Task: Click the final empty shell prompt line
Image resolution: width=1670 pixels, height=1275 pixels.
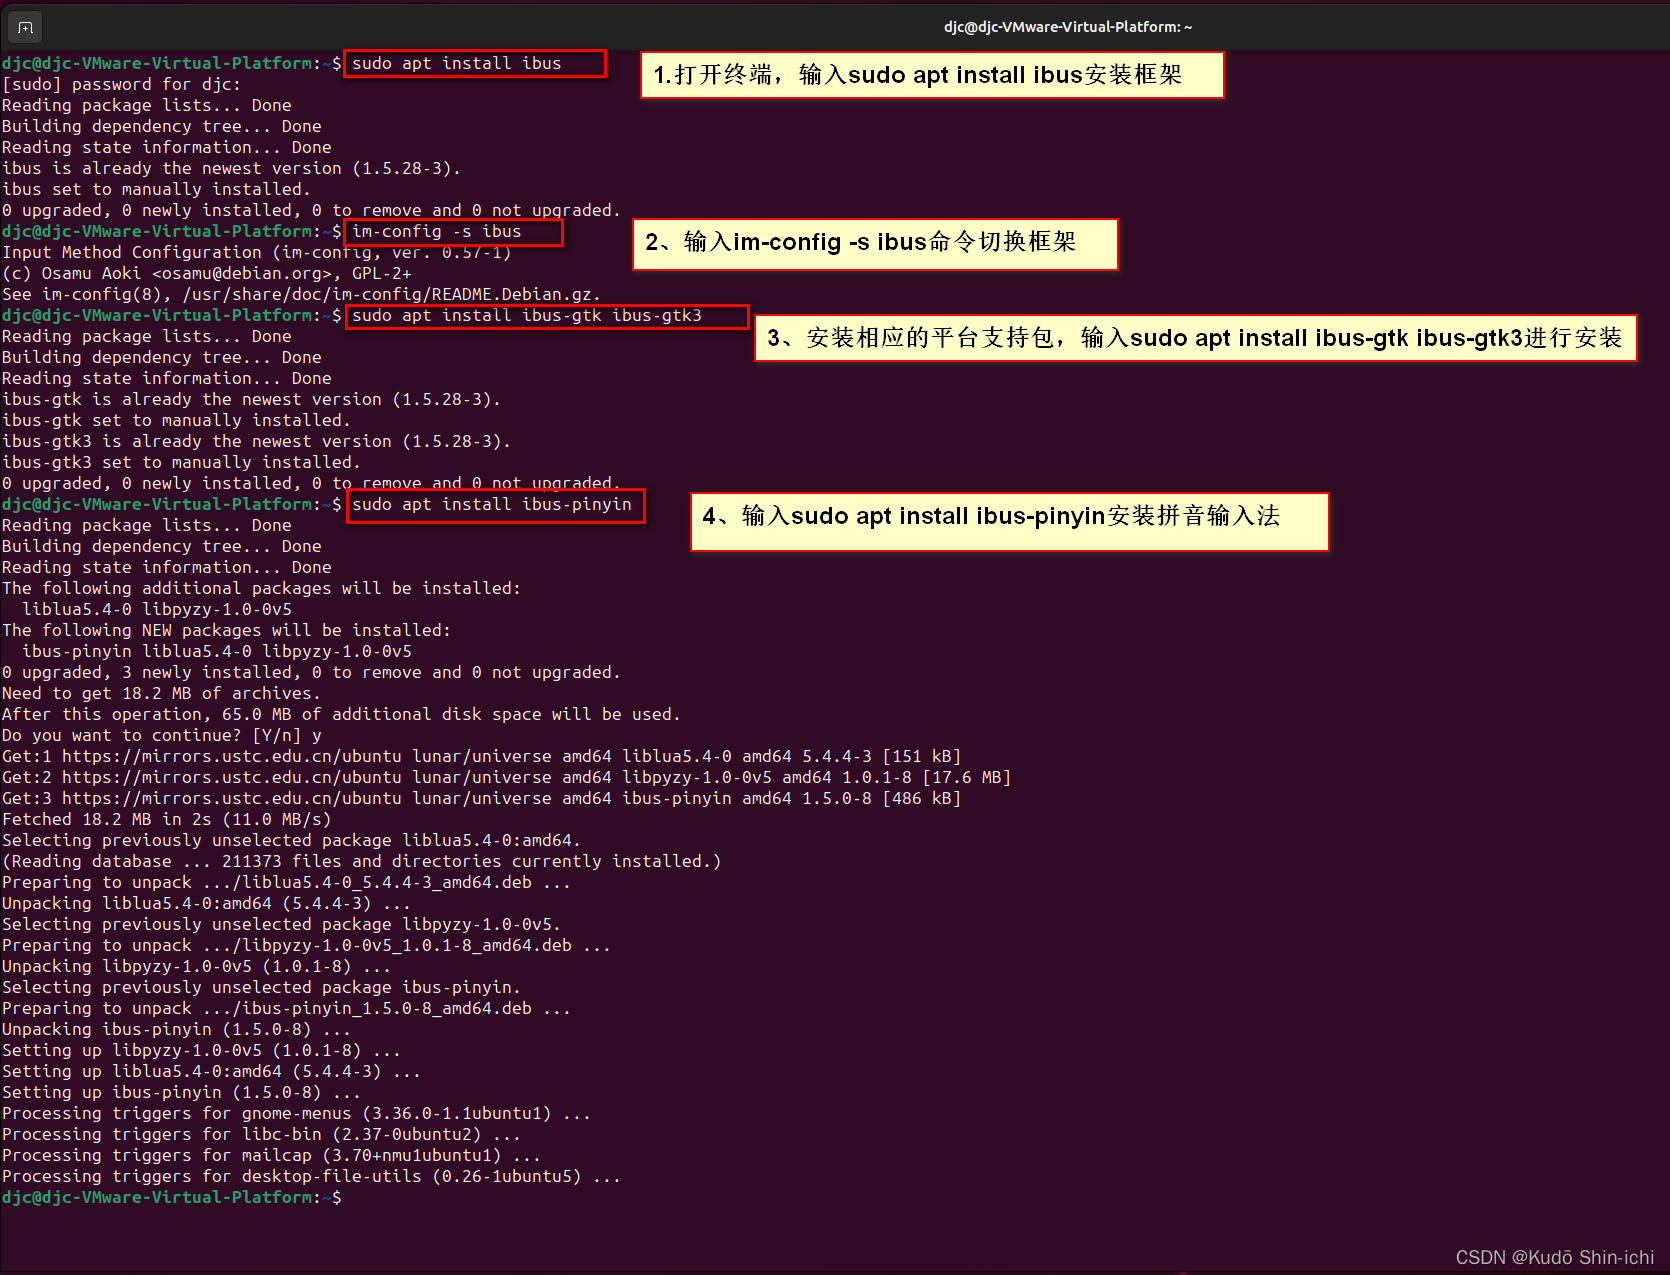Action: point(172,1197)
